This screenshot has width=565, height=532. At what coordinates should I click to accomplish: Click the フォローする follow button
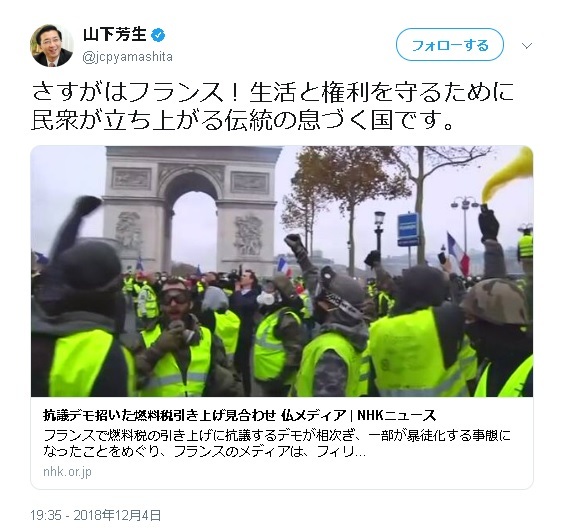point(450,45)
